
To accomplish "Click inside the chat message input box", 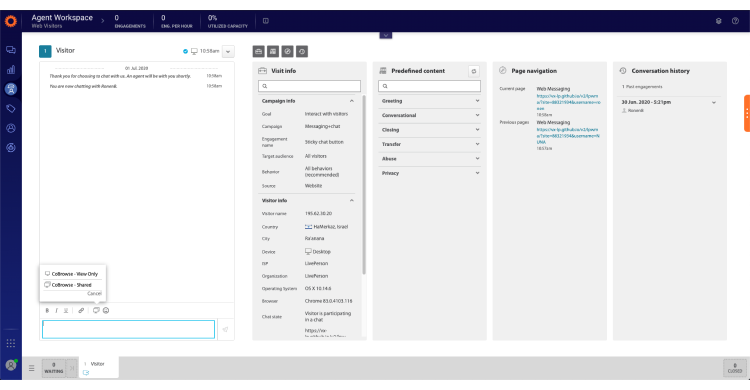I will (128, 329).
